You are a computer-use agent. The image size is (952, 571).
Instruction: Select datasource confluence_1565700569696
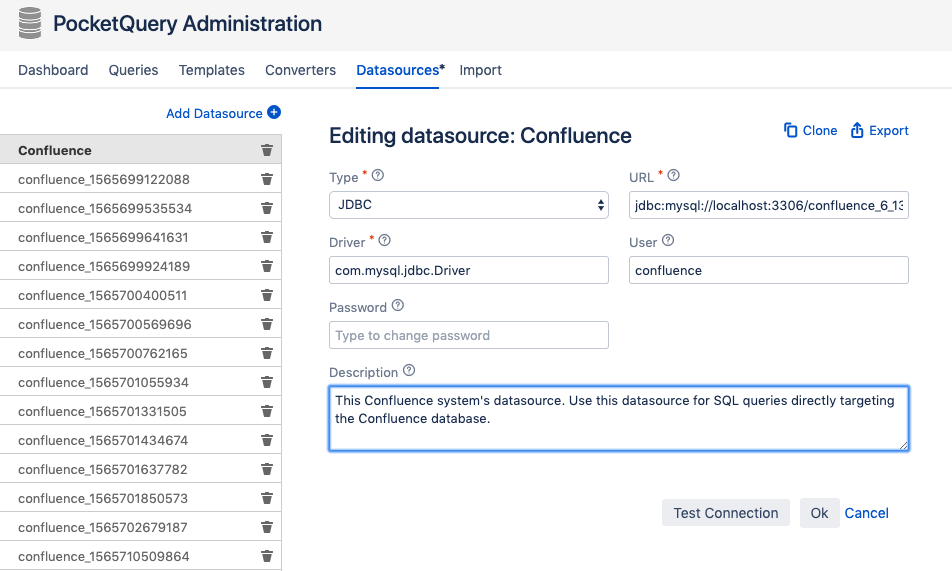[140, 324]
